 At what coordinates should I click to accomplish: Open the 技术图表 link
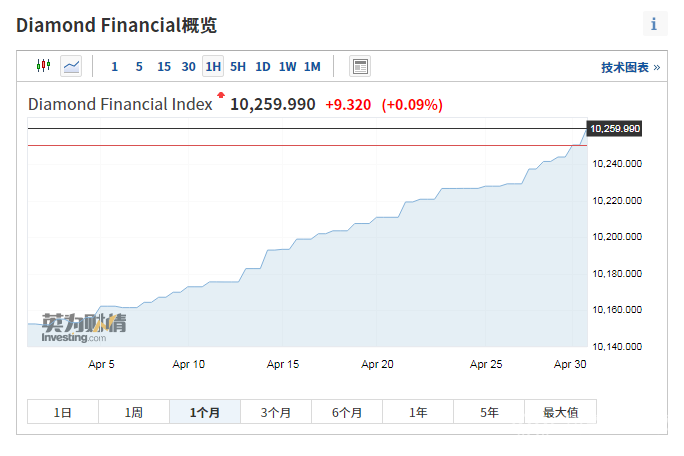630,67
